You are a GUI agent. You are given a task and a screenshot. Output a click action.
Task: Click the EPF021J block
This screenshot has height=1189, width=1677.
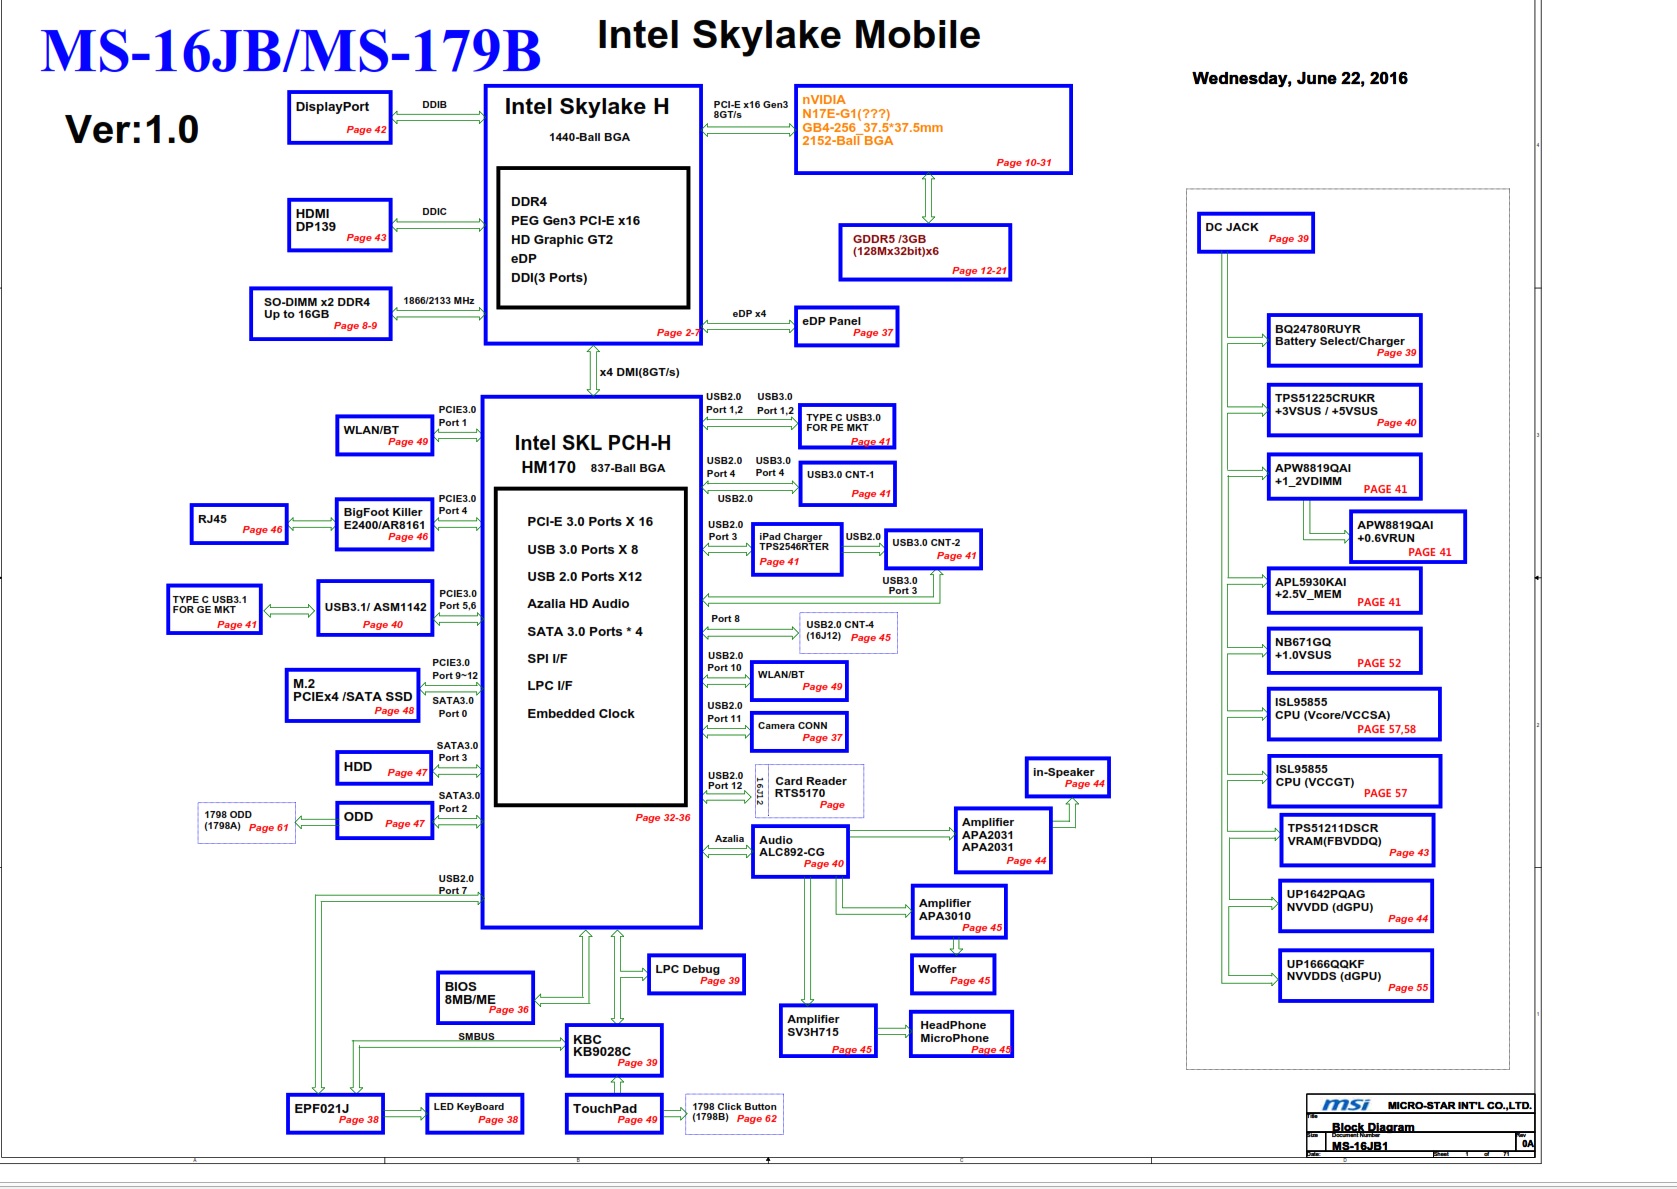[336, 1113]
